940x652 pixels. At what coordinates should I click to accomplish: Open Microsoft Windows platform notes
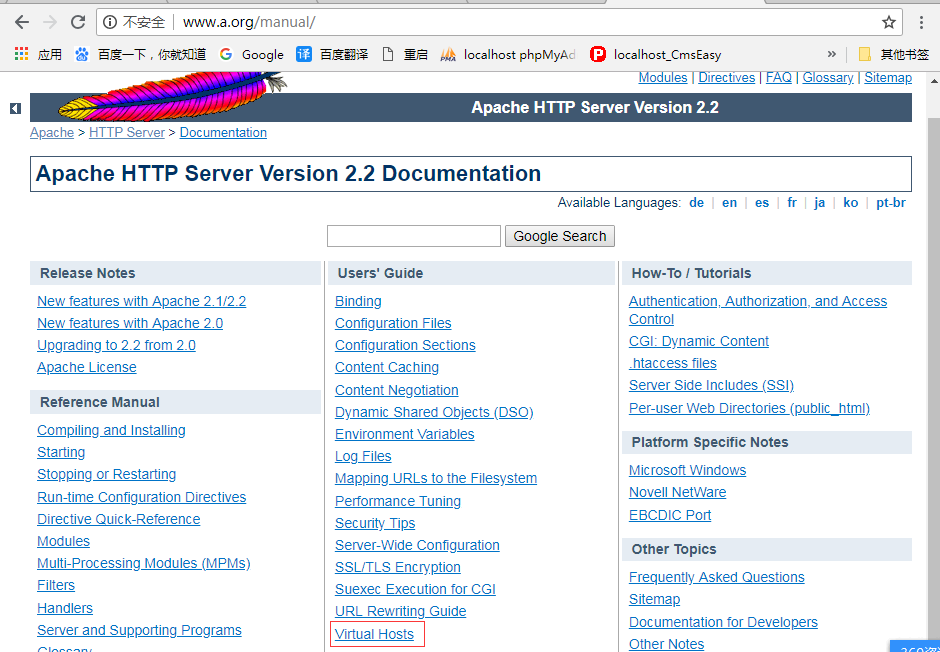688,470
